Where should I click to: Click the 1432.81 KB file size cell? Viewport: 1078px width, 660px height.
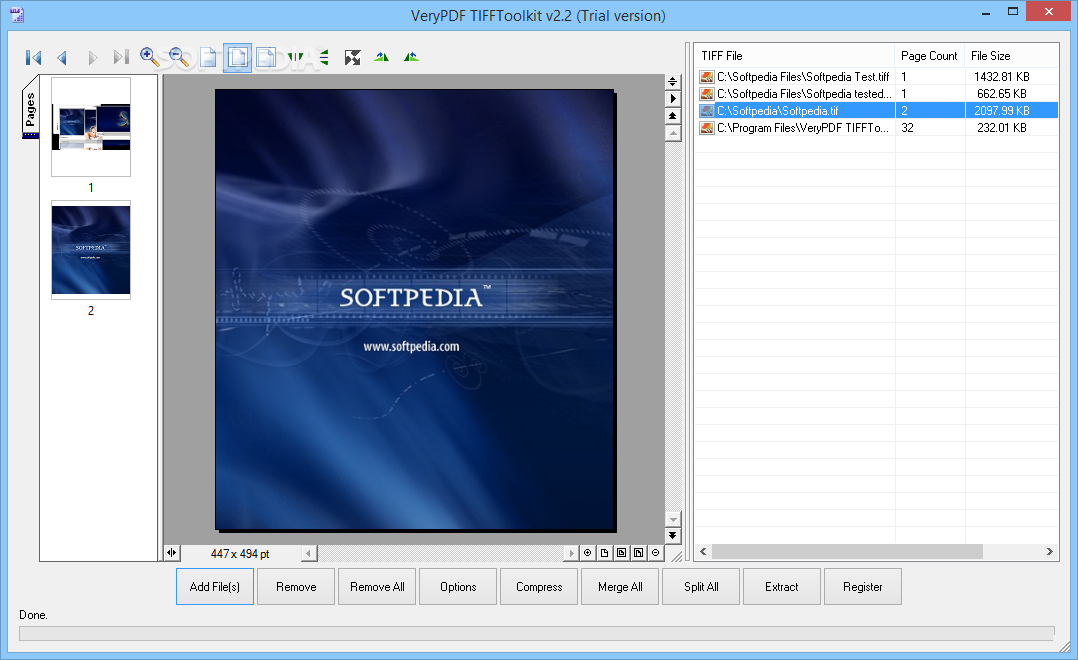click(x=1002, y=76)
